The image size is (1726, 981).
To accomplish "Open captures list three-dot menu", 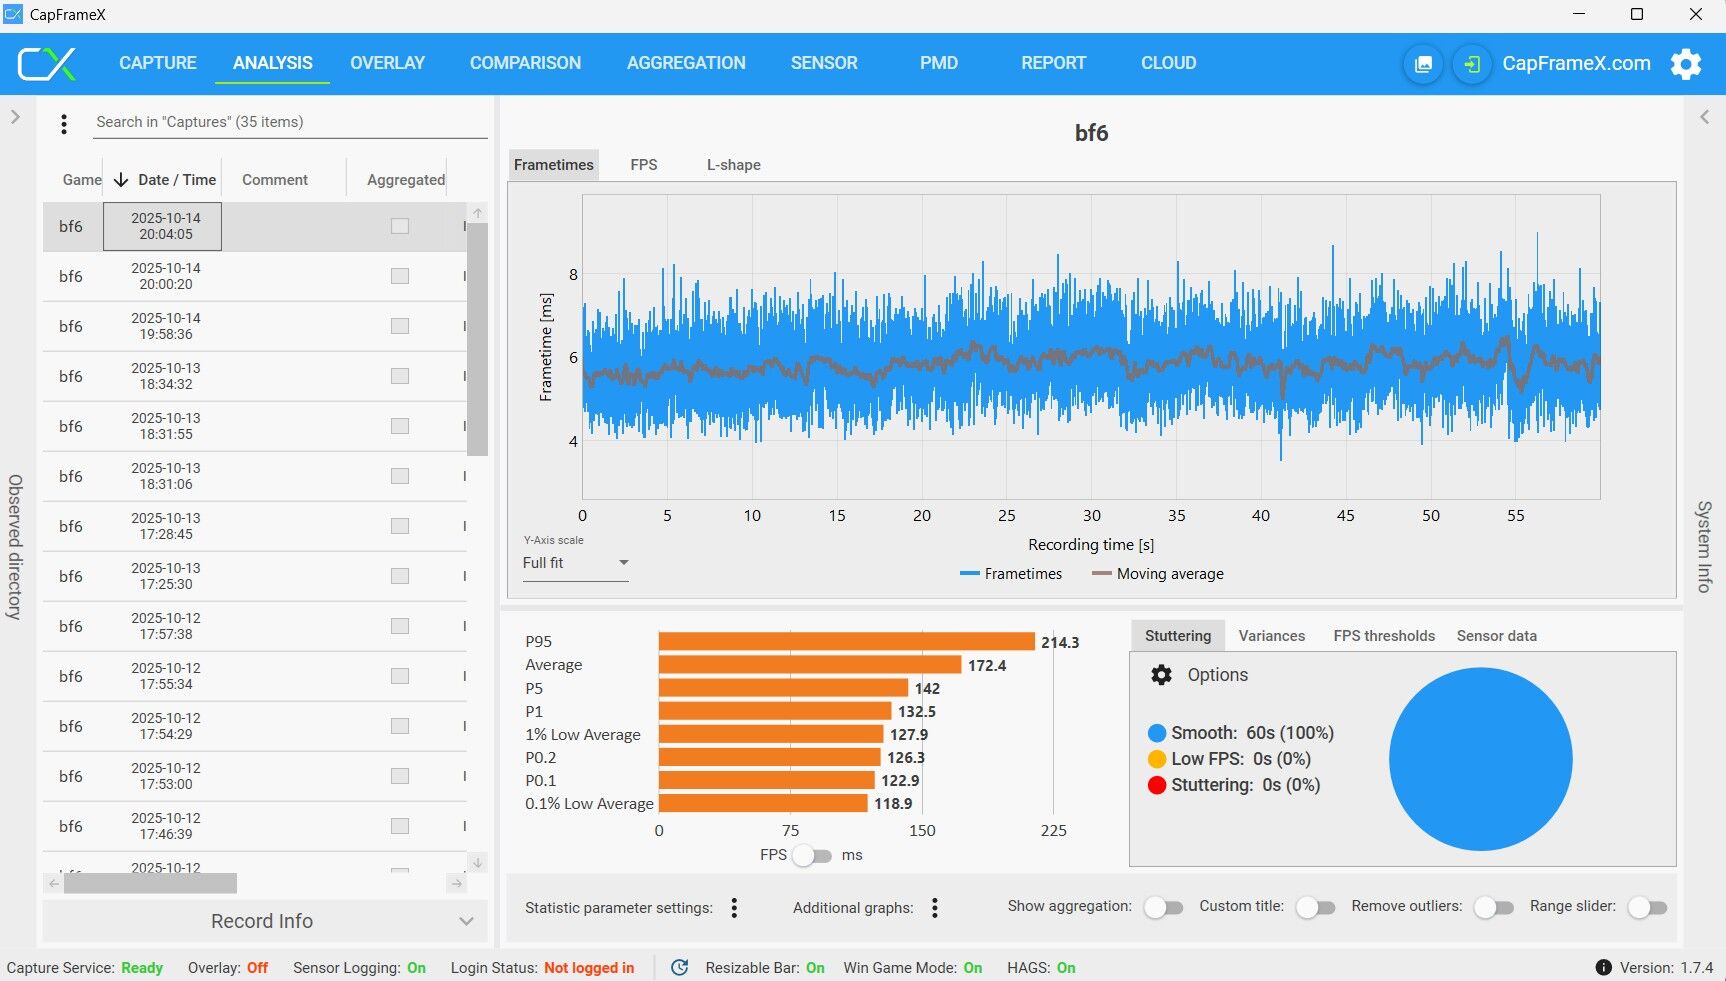I will click(x=64, y=123).
